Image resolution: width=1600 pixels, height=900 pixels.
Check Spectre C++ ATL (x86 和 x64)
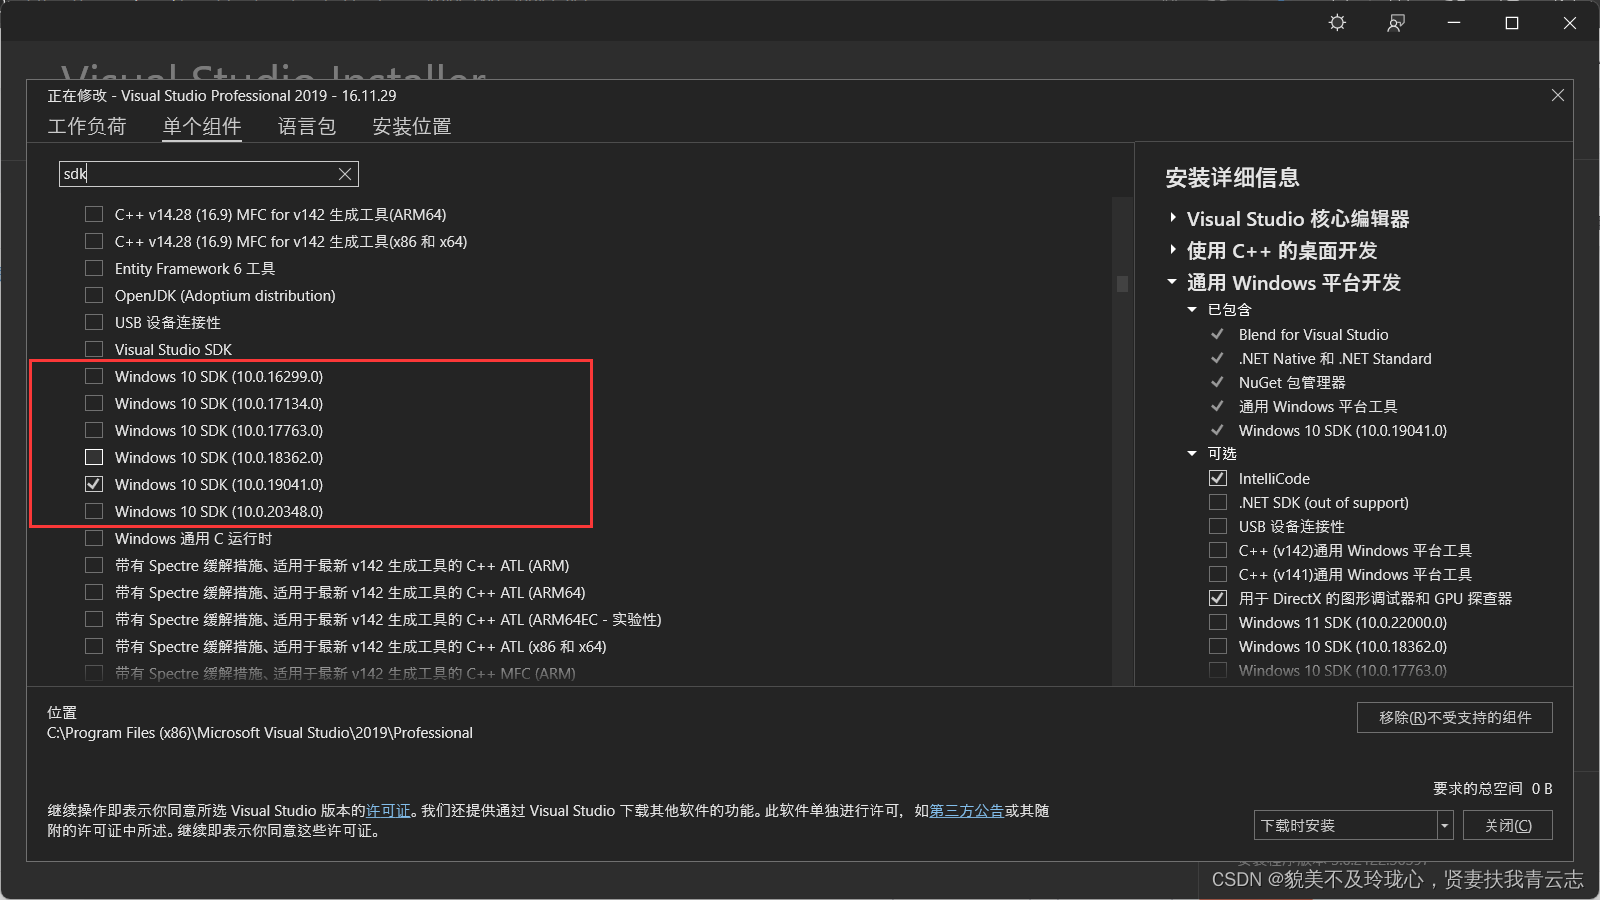(94, 646)
